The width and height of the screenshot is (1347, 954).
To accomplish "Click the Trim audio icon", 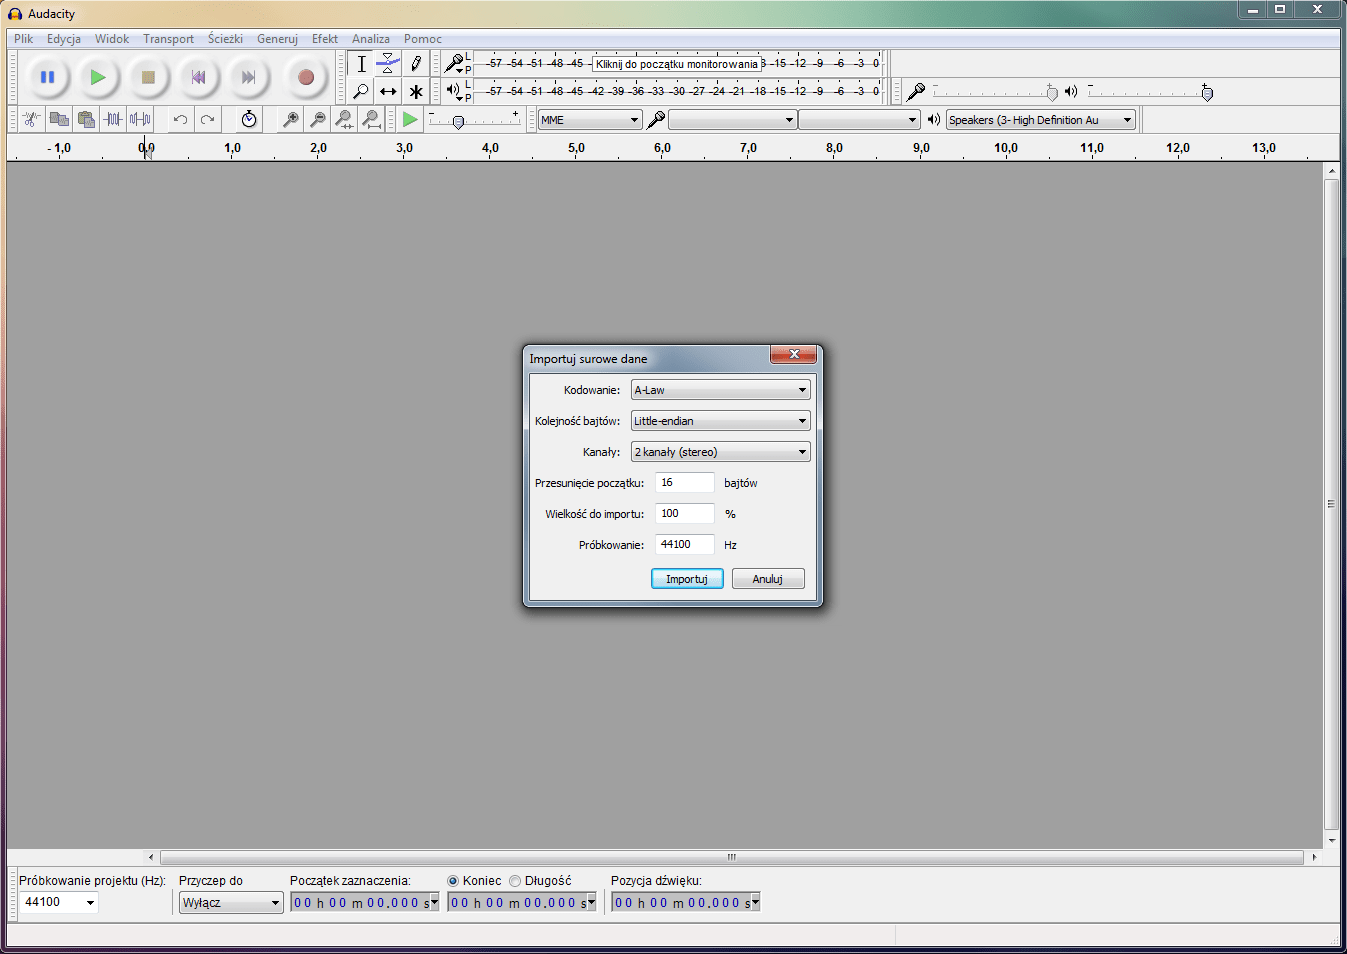I will [113, 120].
